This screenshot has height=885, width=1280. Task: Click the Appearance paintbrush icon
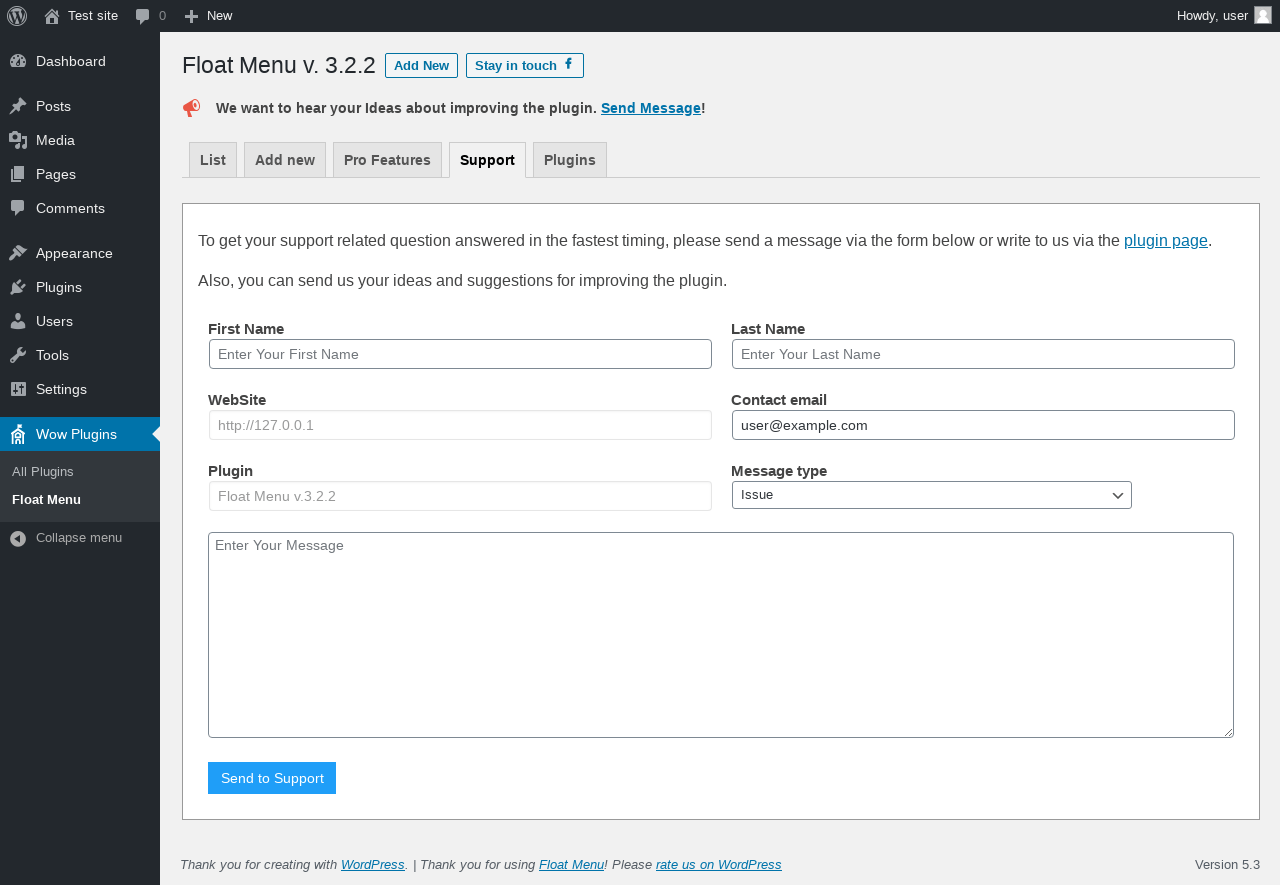click(x=18, y=253)
